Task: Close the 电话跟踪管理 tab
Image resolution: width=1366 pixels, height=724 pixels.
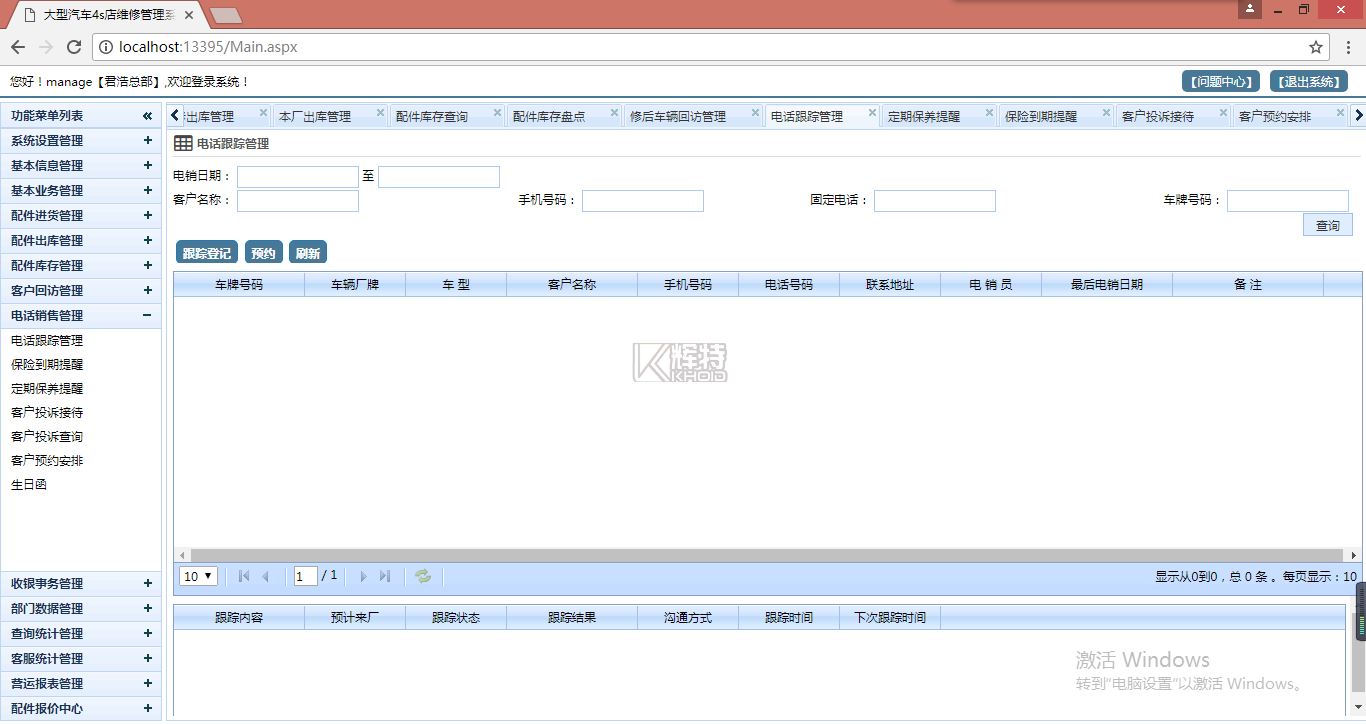Action: tap(873, 113)
